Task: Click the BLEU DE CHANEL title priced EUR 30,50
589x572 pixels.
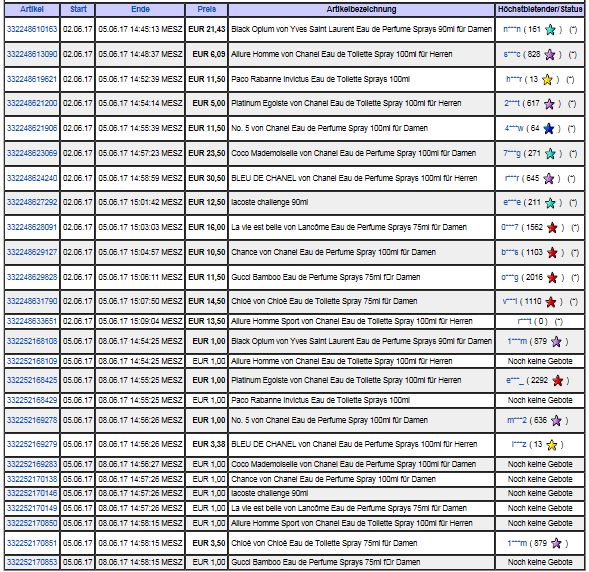Action: coord(354,178)
